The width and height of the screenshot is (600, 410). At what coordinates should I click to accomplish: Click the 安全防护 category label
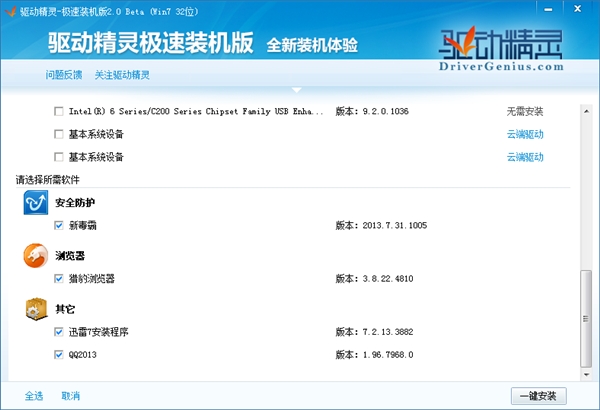pos(75,203)
